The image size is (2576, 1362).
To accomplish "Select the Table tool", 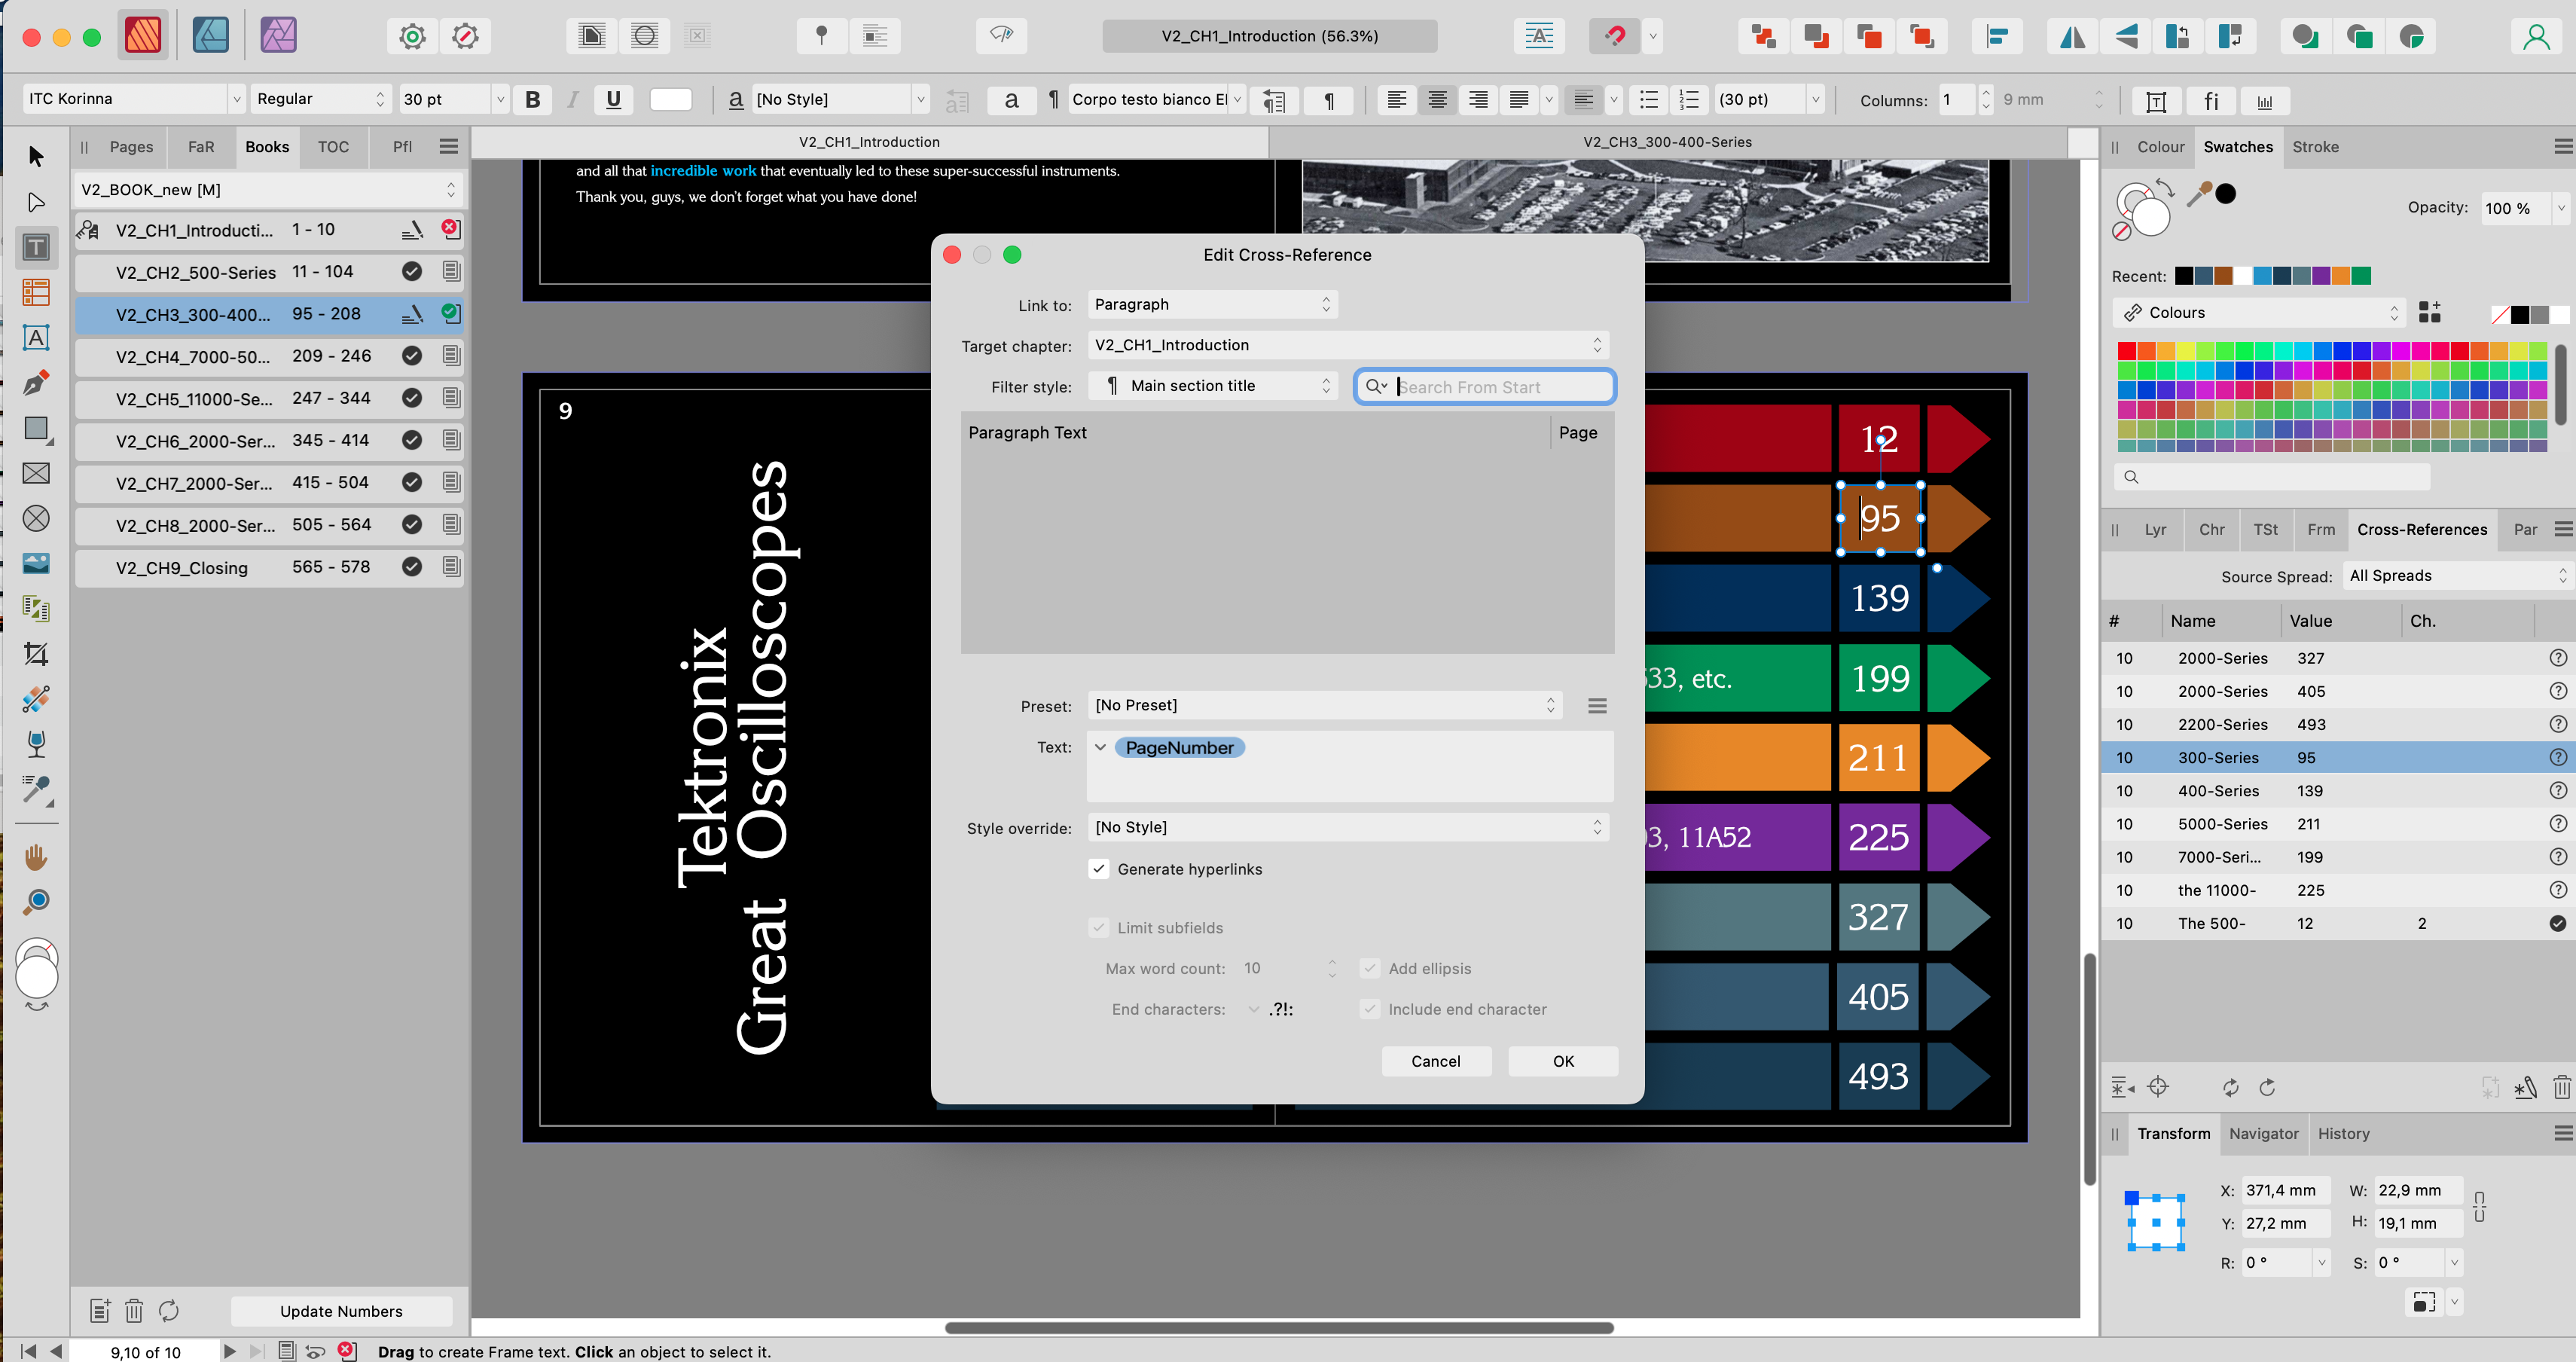I will point(36,292).
